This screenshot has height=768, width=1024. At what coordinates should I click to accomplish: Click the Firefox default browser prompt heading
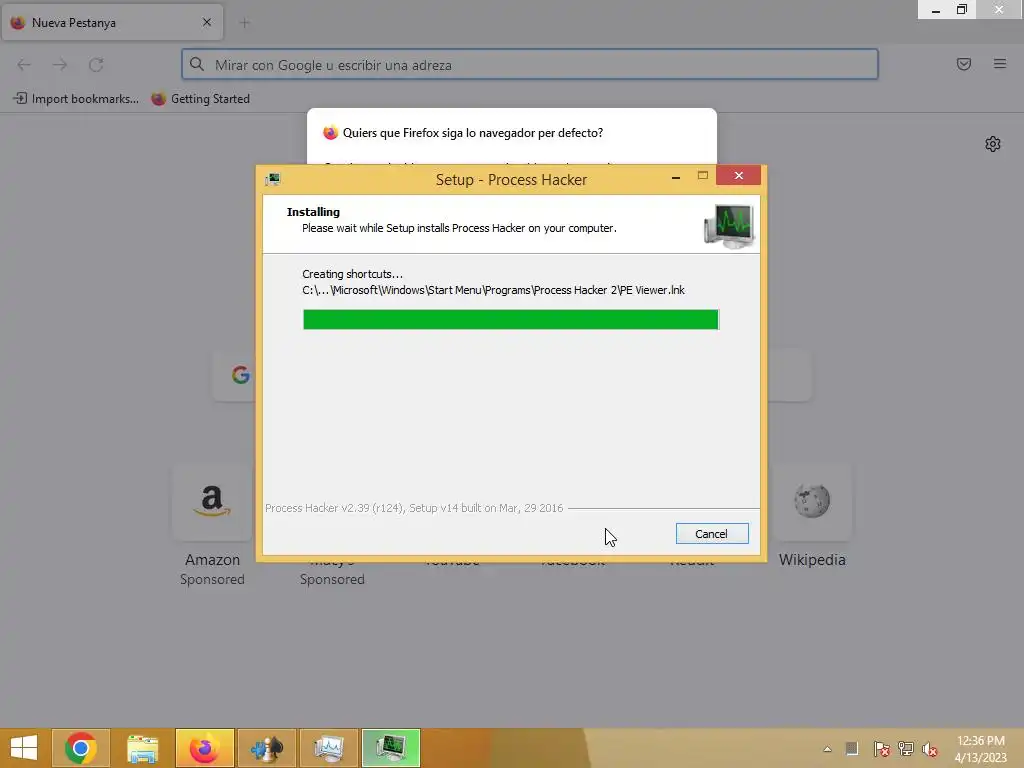pos(473,133)
